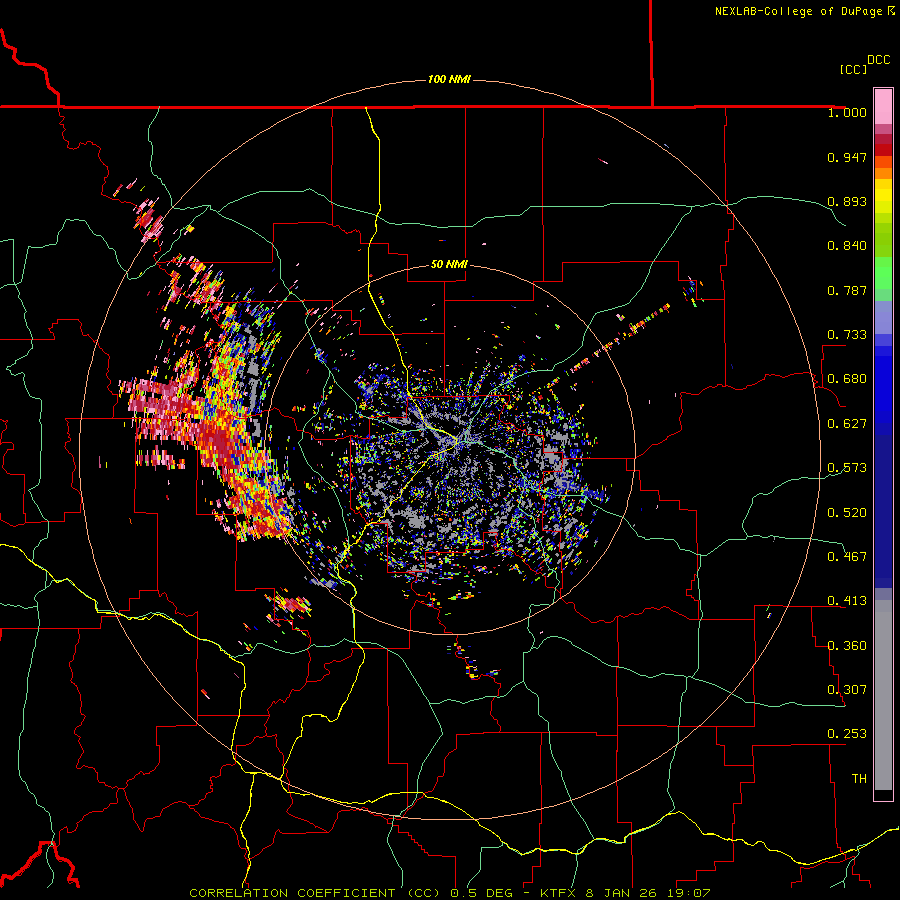Screen dimensions: 900x900
Task: Click the 0.413 scale value
Action: tap(847, 601)
